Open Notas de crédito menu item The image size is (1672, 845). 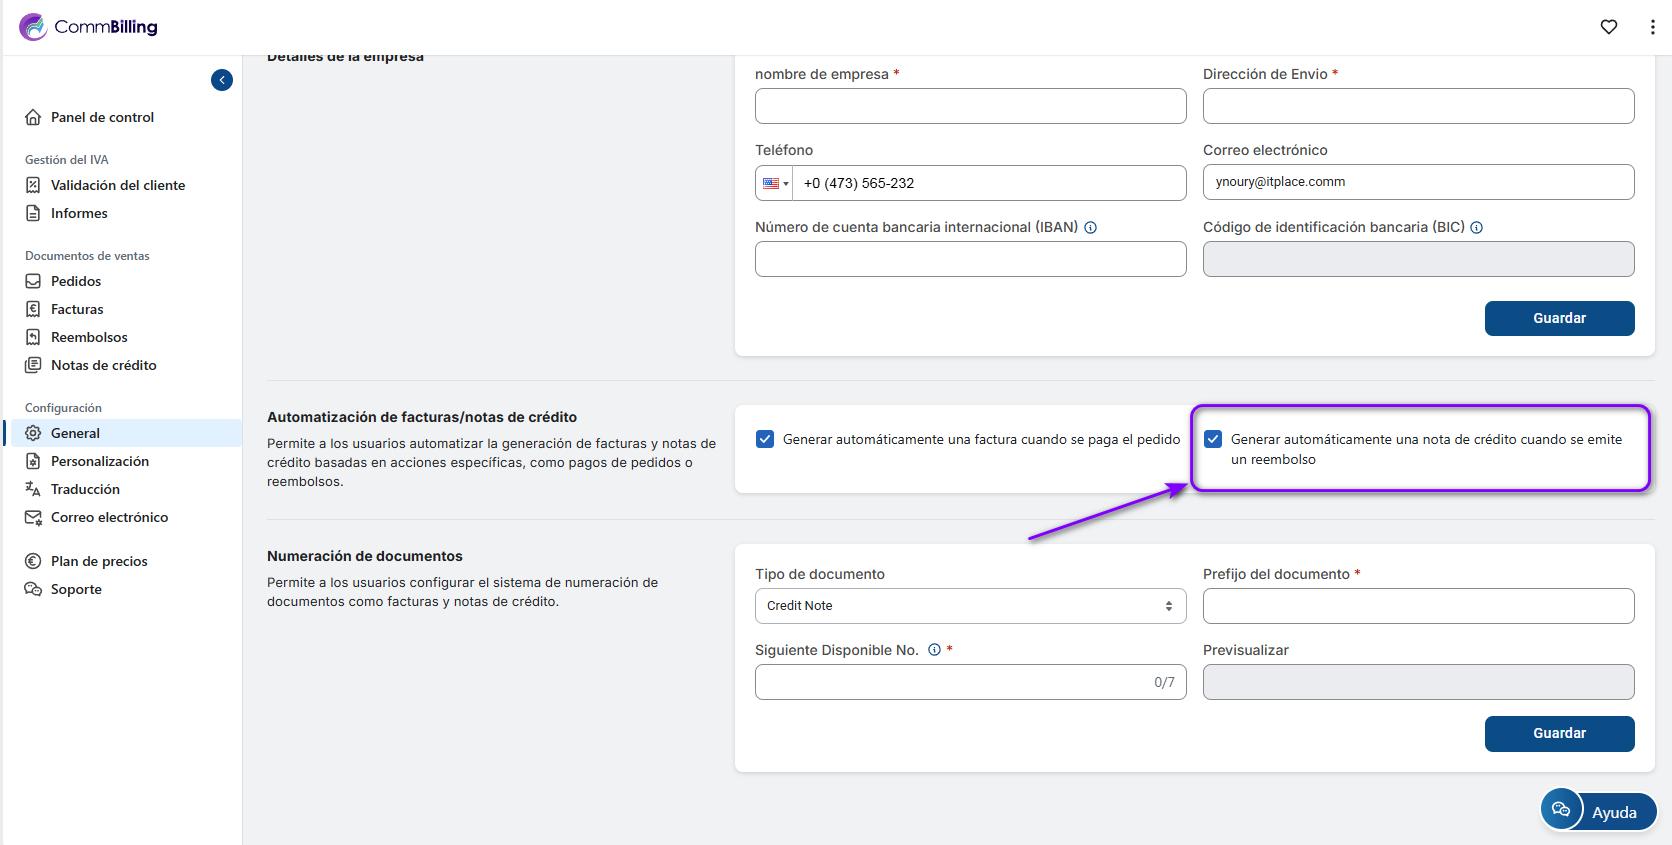click(103, 365)
